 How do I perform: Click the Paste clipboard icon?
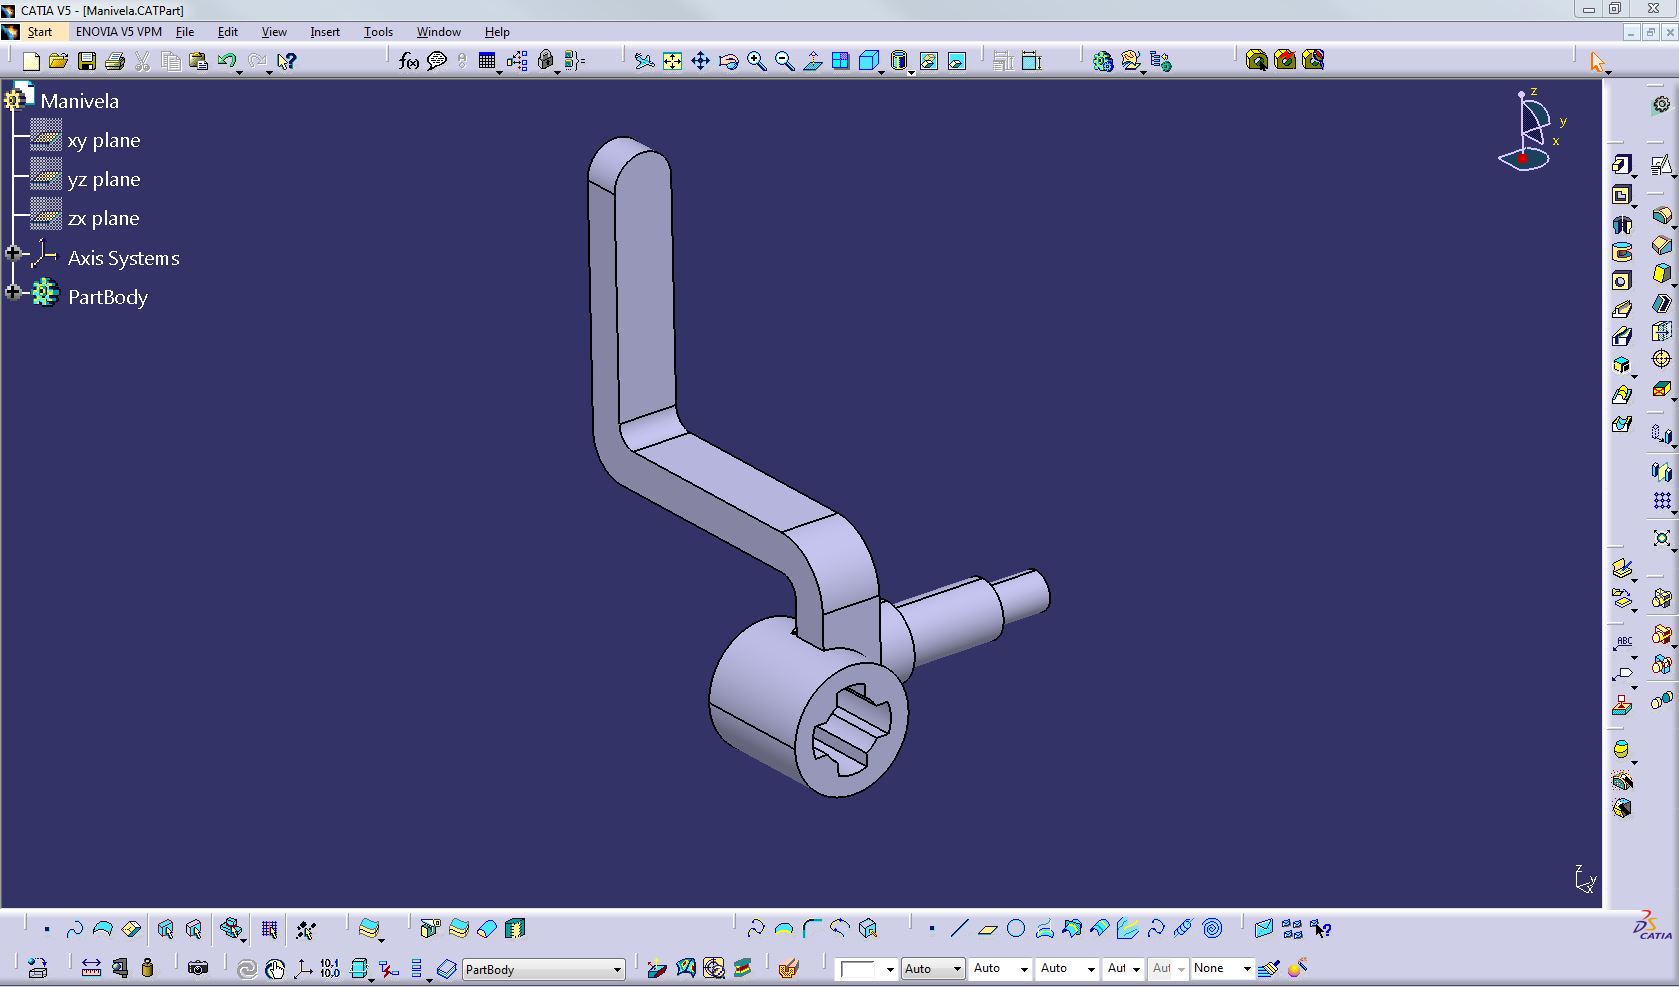198,61
